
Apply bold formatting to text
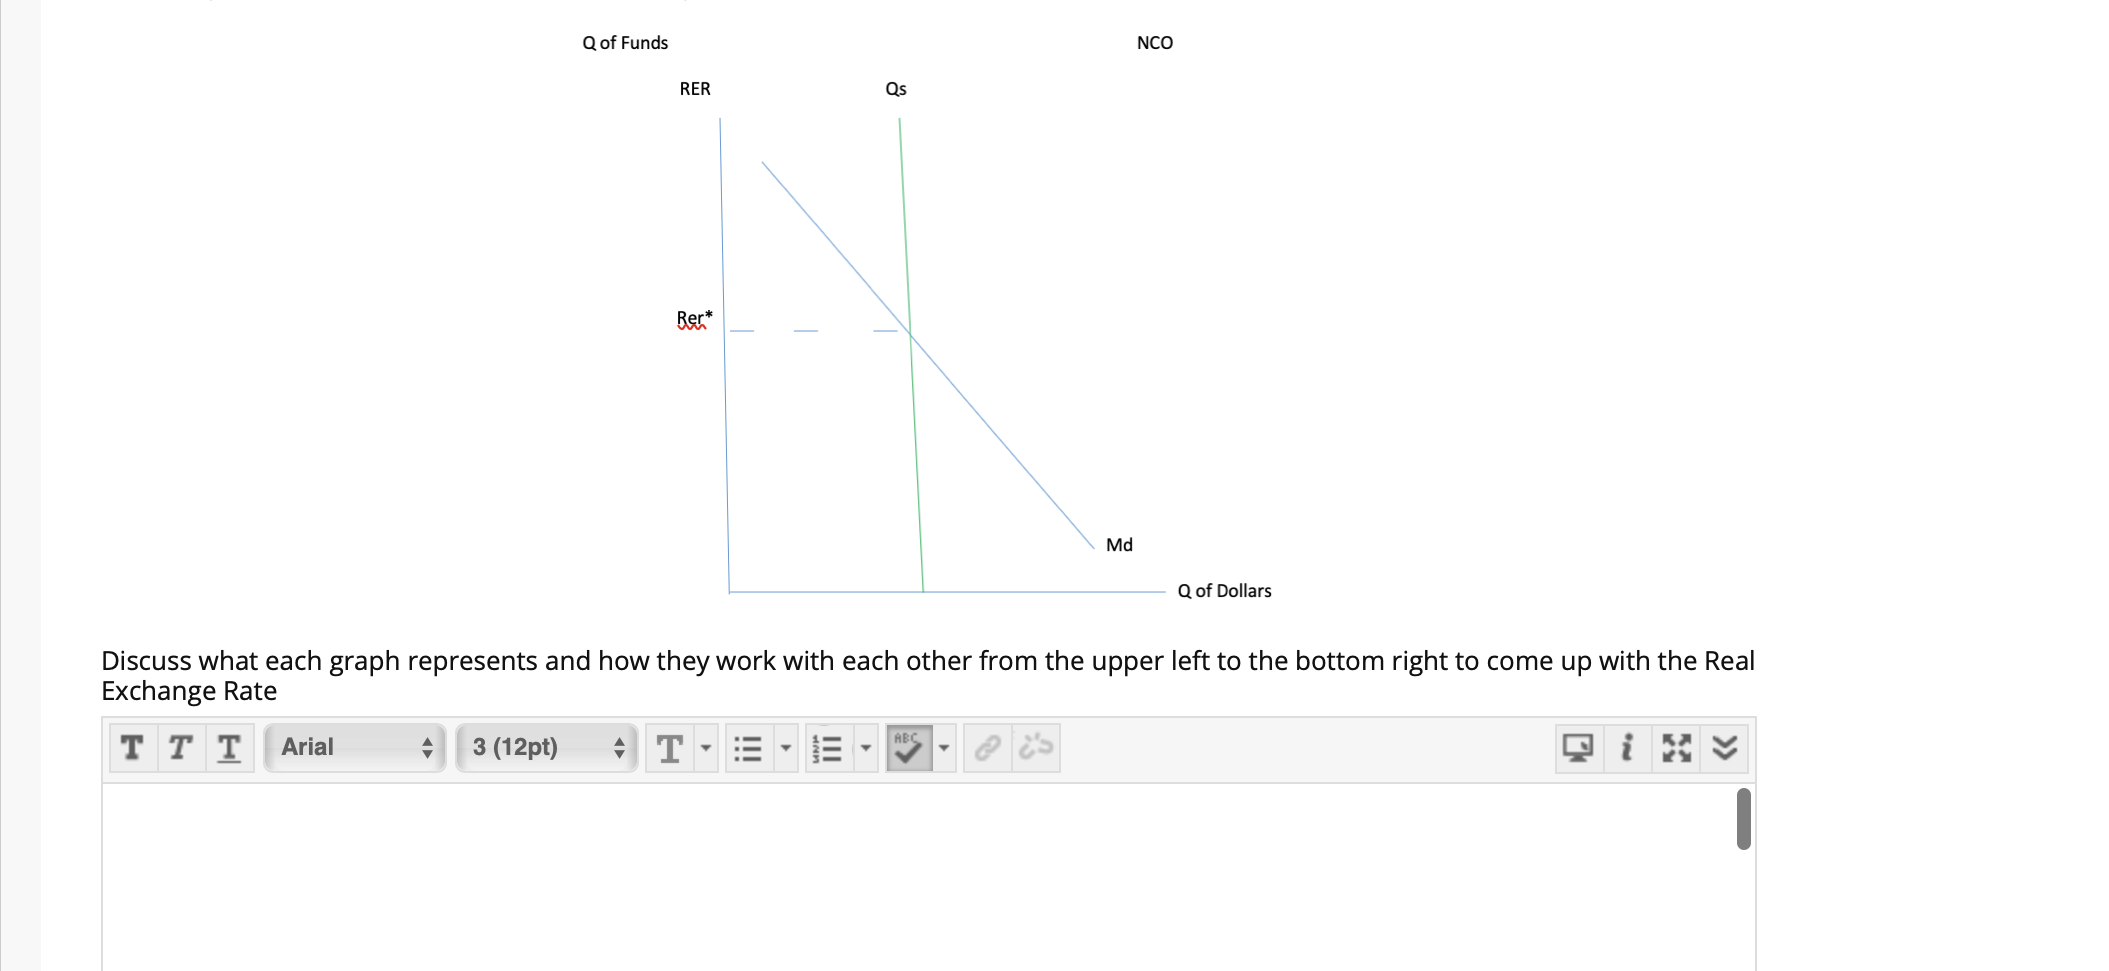[131, 748]
